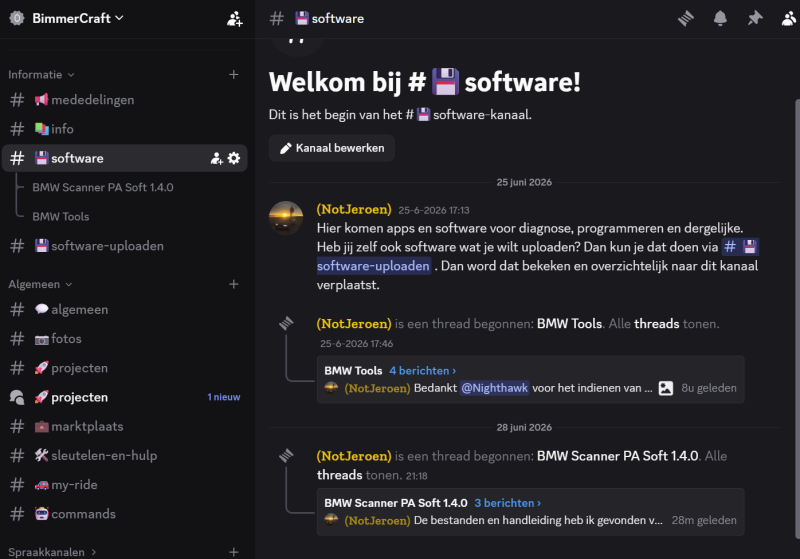
Task: Create invite icon on software channel
Action: point(216,159)
